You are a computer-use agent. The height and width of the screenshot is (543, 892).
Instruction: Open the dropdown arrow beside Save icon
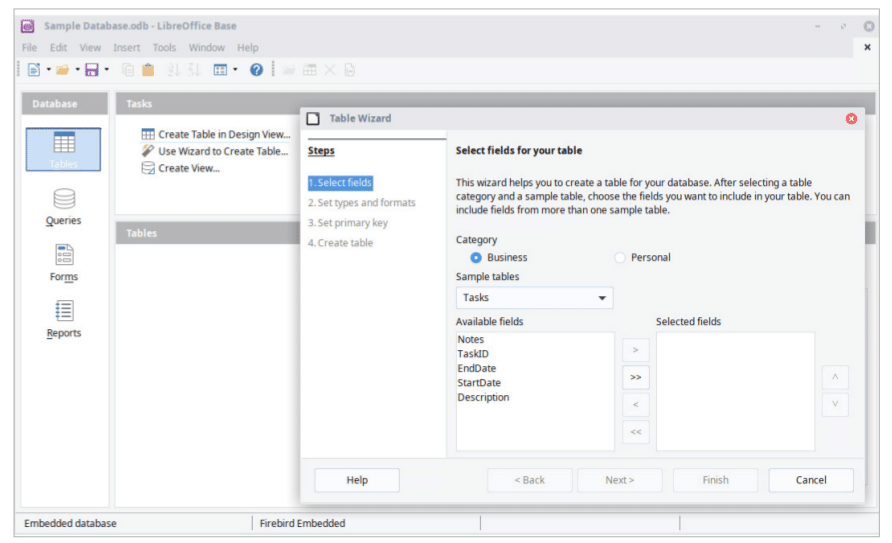(106, 70)
